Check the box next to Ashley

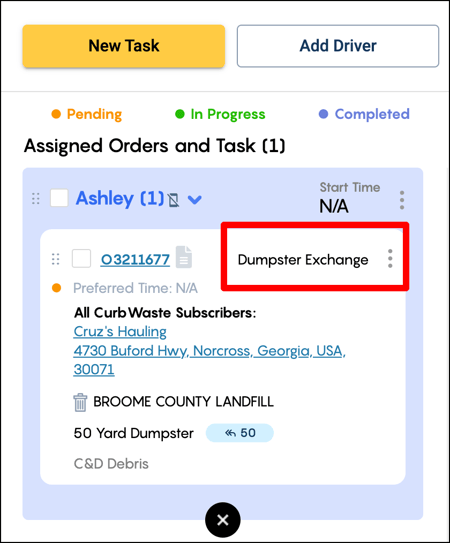pos(59,198)
